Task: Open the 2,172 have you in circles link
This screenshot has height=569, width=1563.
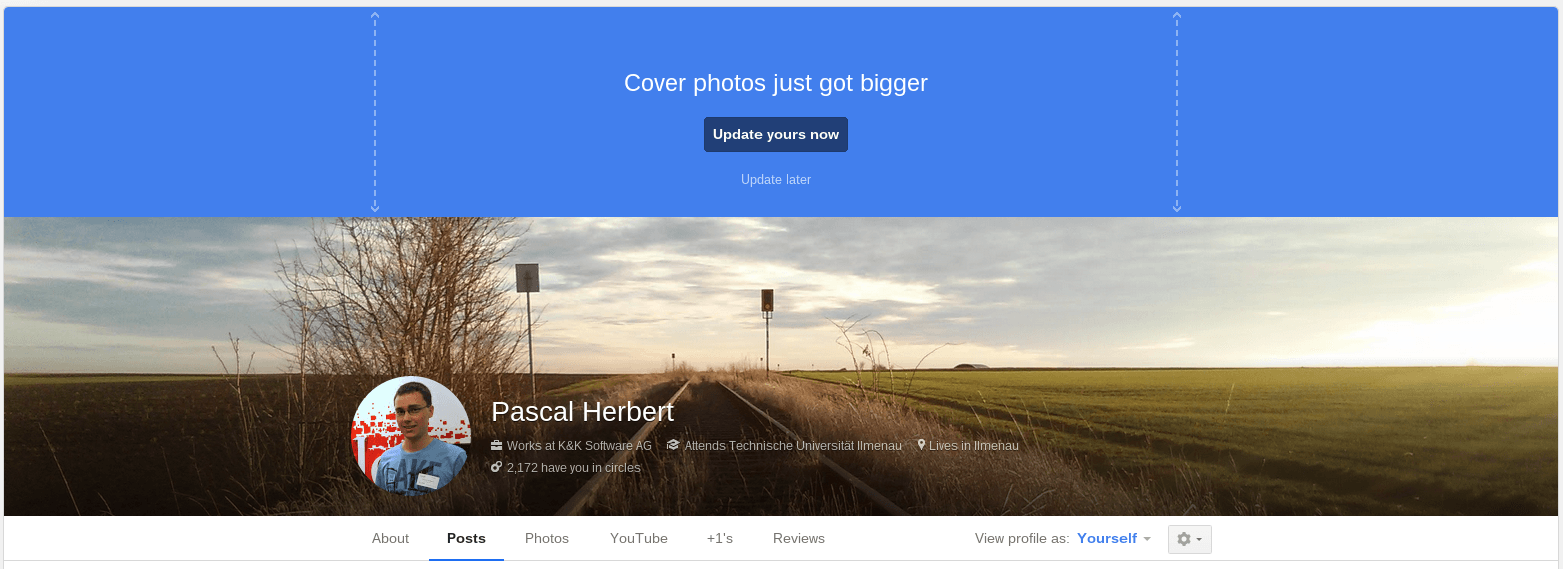Action: click(x=573, y=468)
